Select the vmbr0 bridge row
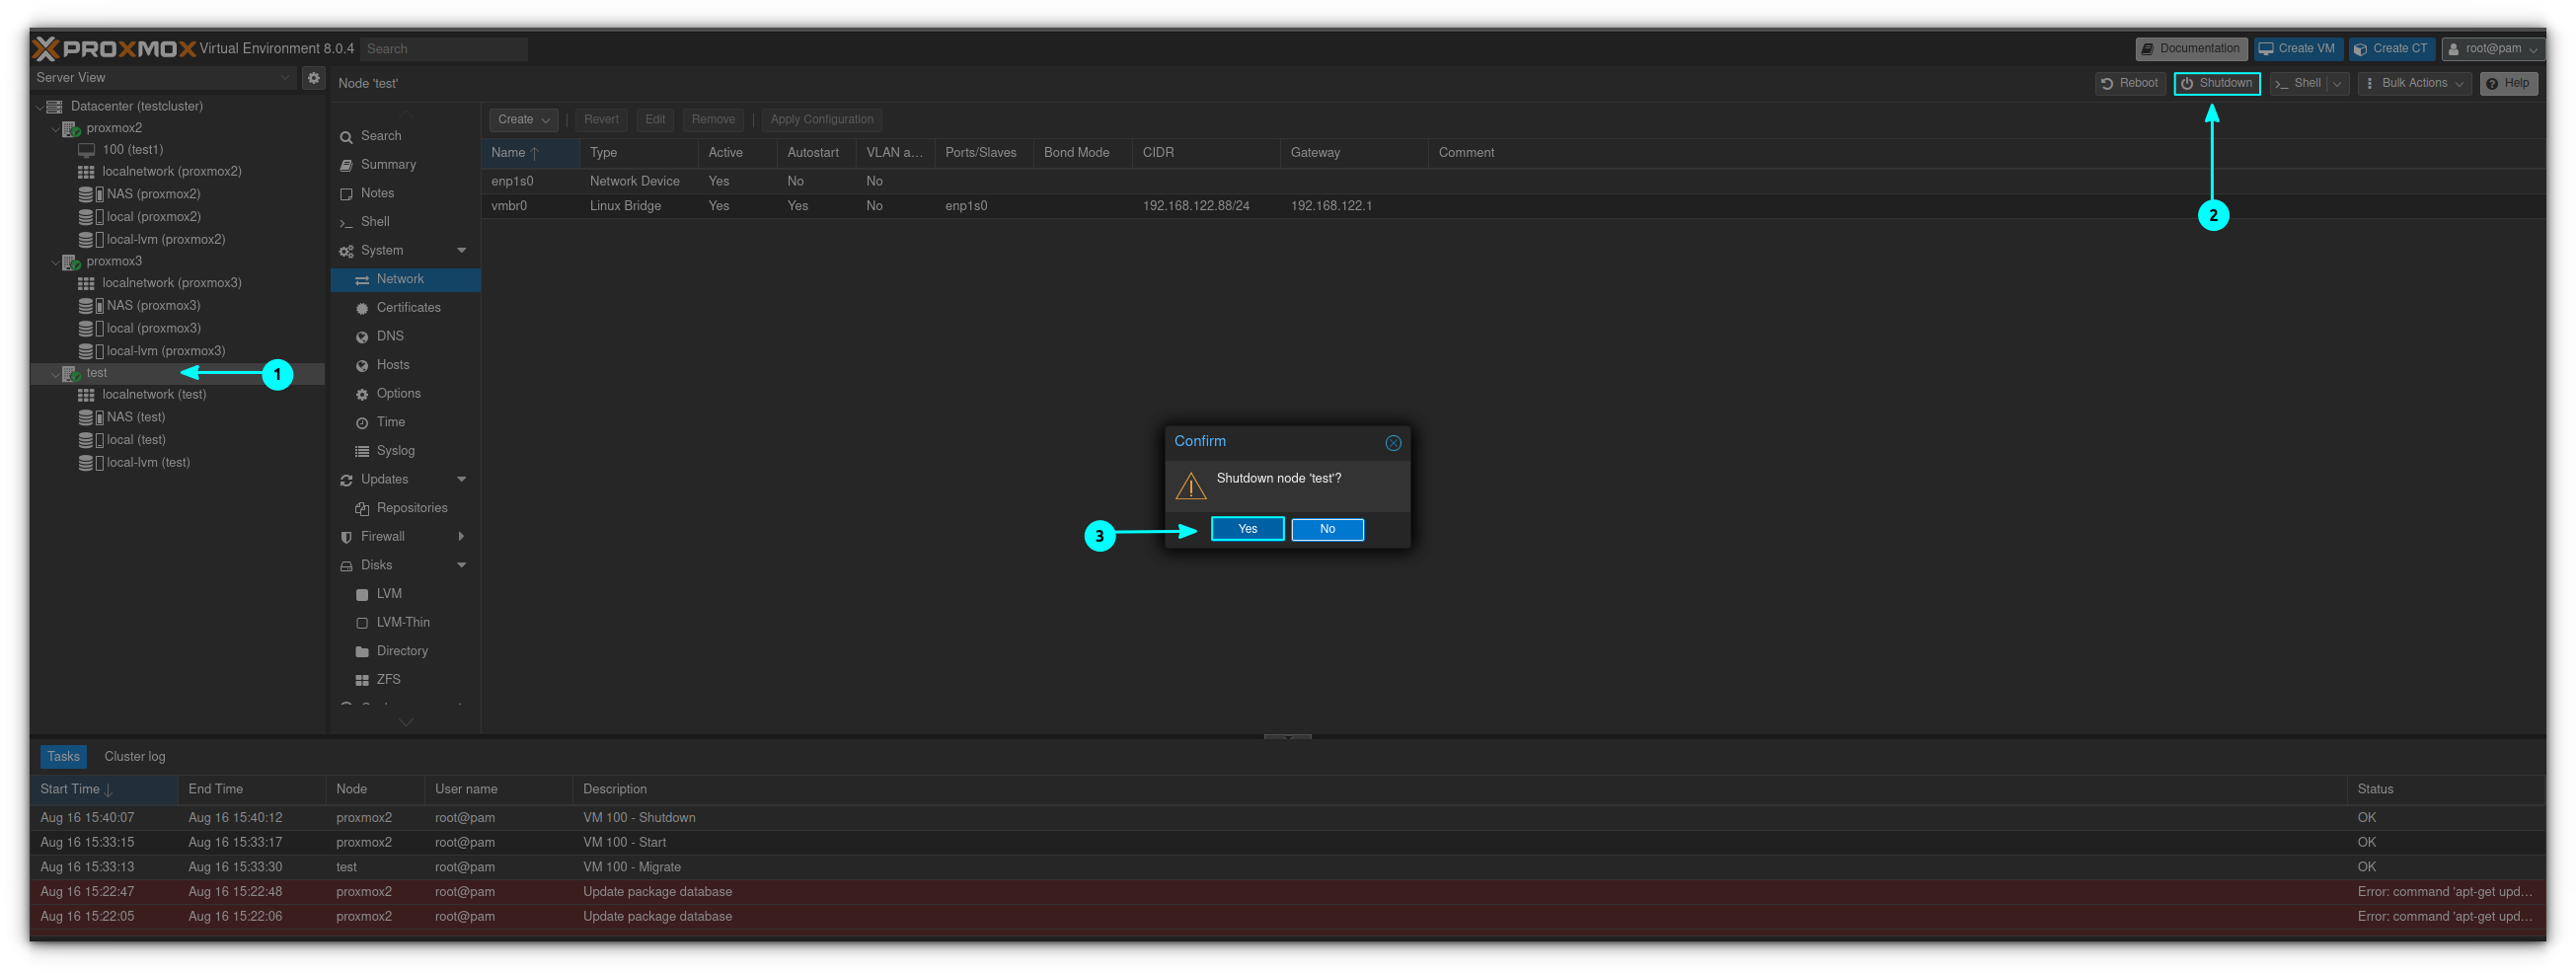Image resolution: width=2576 pixels, height=973 pixels. coord(1513,206)
